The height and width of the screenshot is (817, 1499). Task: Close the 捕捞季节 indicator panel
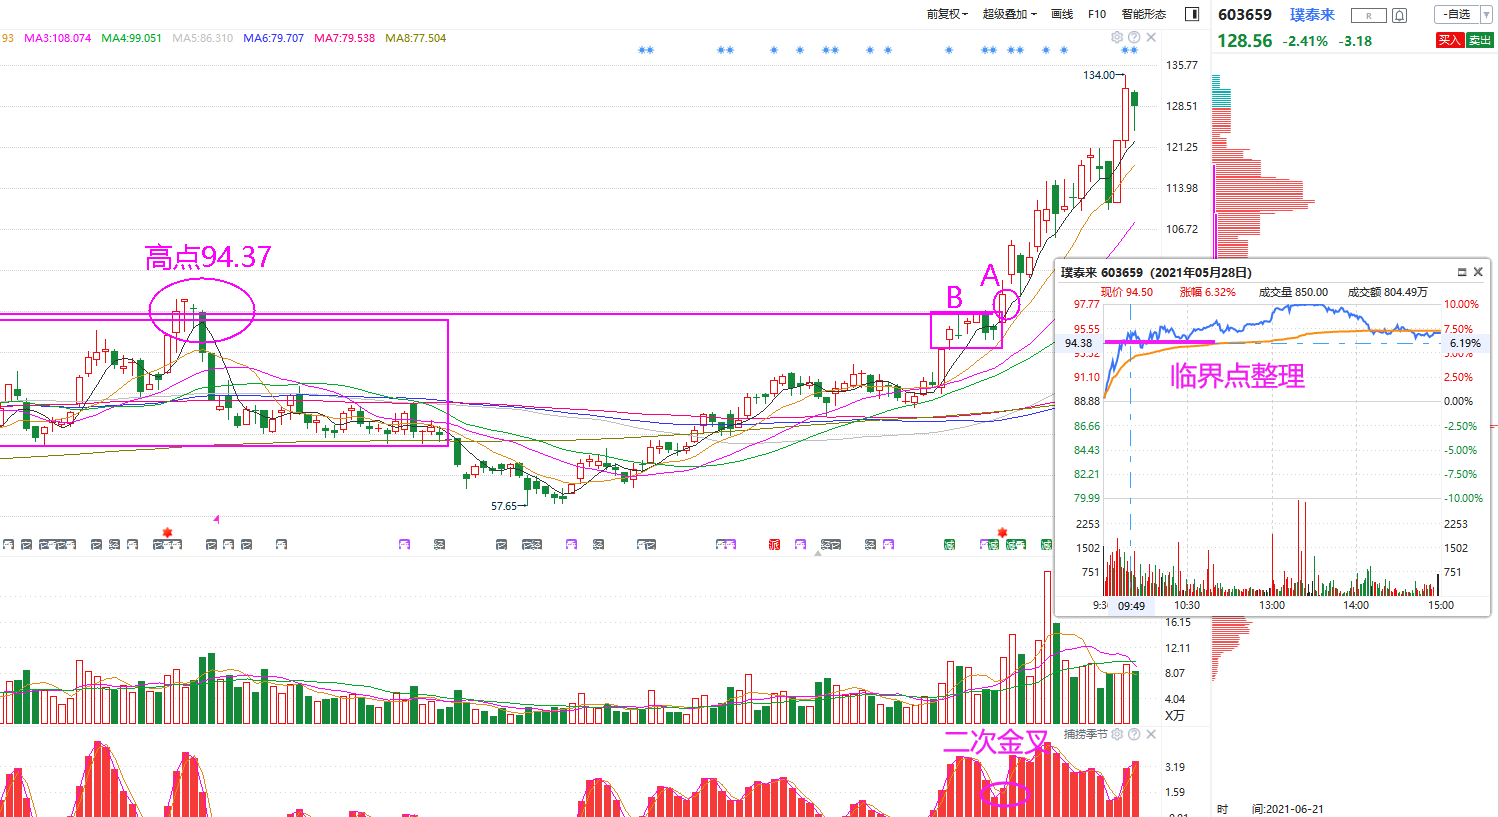click(1151, 734)
